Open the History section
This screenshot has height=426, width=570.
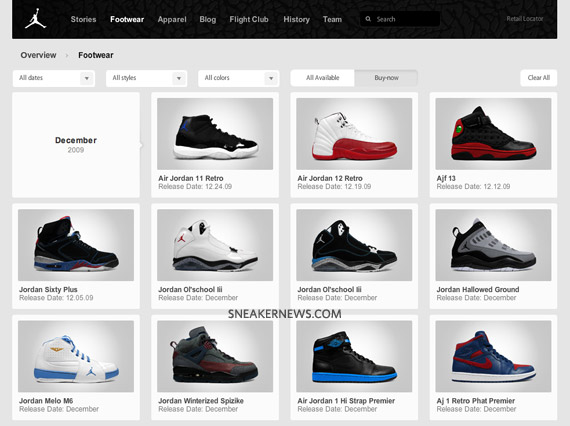[296, 19]
